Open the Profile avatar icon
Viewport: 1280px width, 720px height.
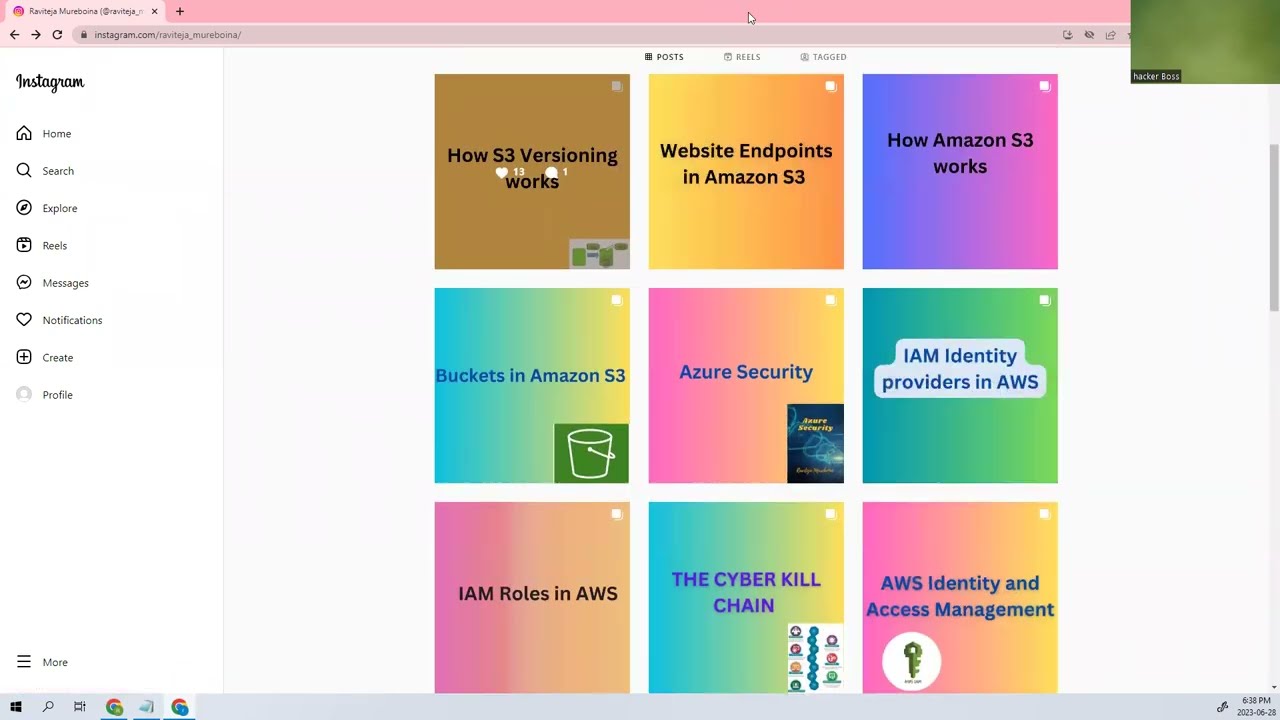tap(24, 395)
